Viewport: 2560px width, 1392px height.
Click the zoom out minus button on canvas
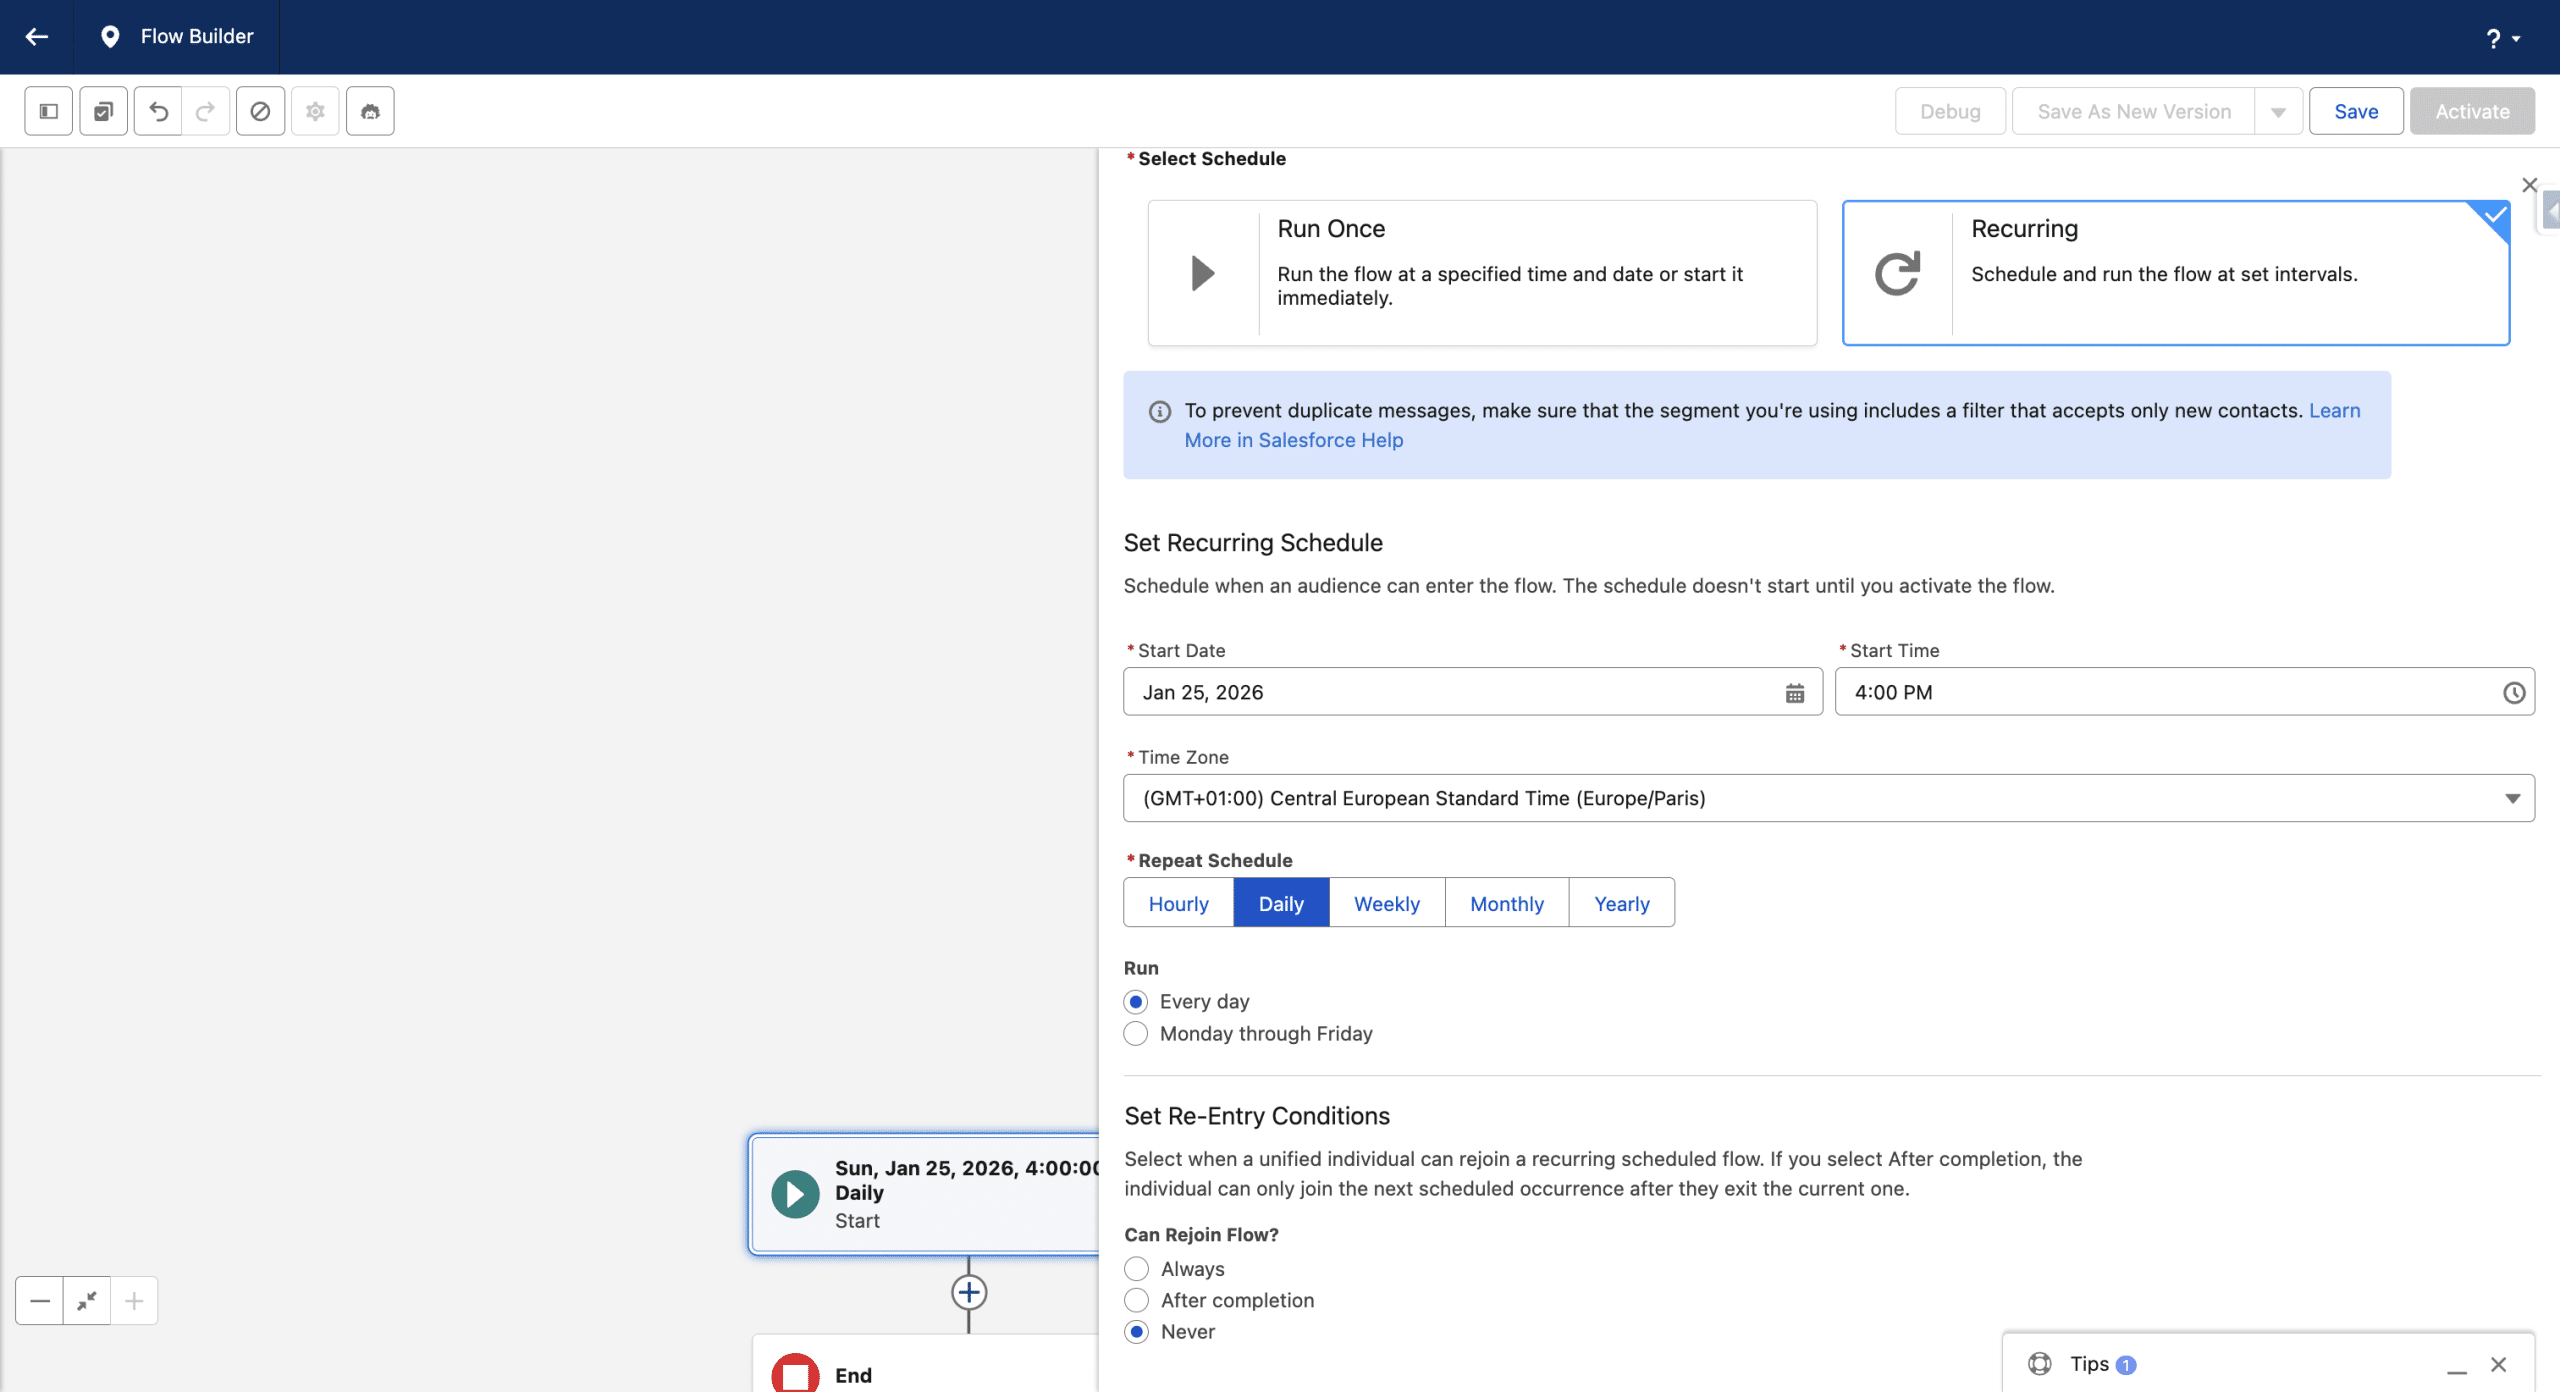pyautogui.click(x=40, y=1301)
